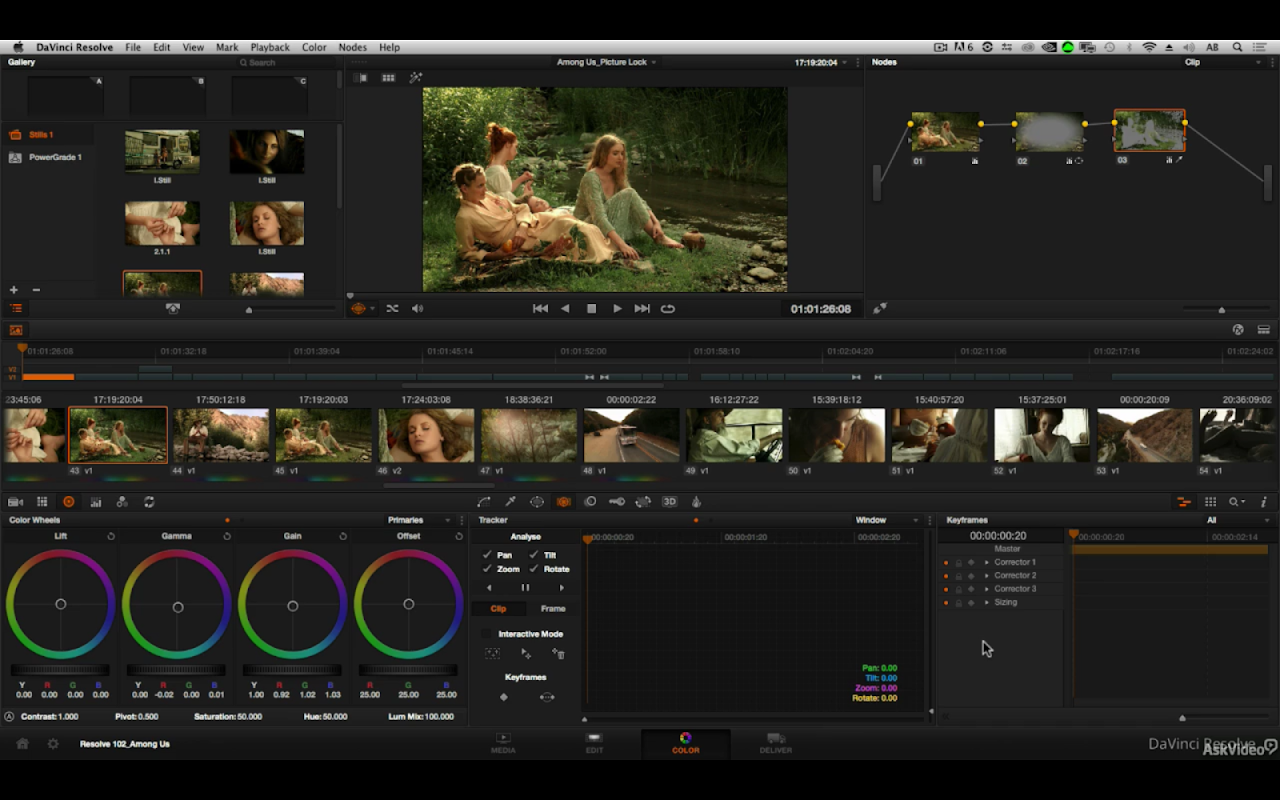Open the Curves palette
Viewport: 1280px width, 800px height.
click(484, 502)
